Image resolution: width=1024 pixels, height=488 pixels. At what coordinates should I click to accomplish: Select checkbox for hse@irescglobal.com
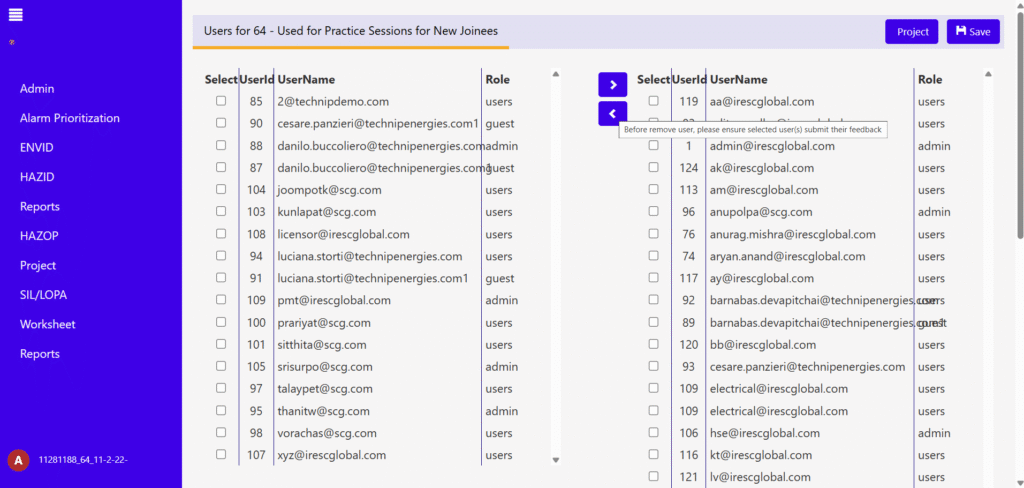[x=653, y=432]
